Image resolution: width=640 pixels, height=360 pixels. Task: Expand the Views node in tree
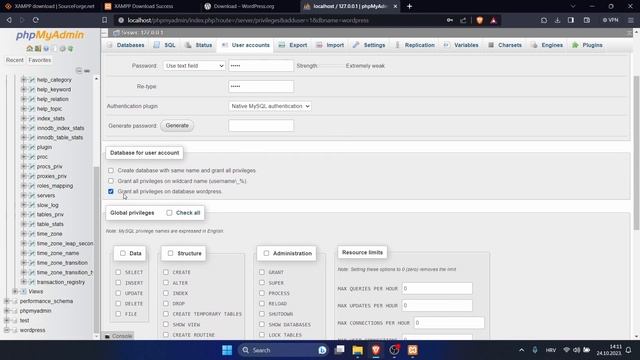pyautogui.click(x=15, y=291)
